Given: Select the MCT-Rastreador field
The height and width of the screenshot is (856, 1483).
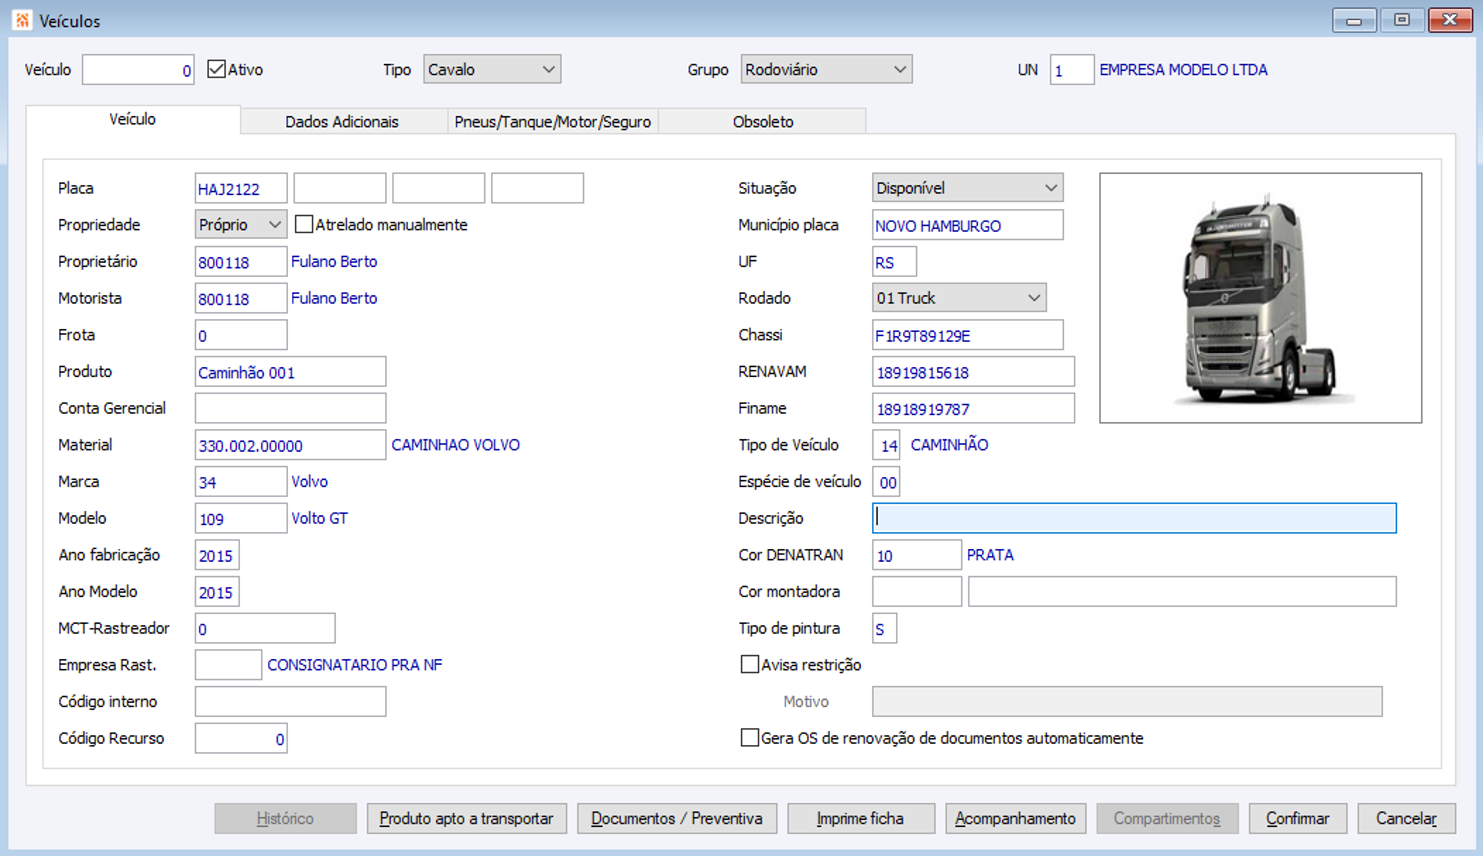Looking at the screenshot, I should pos(265,628).
